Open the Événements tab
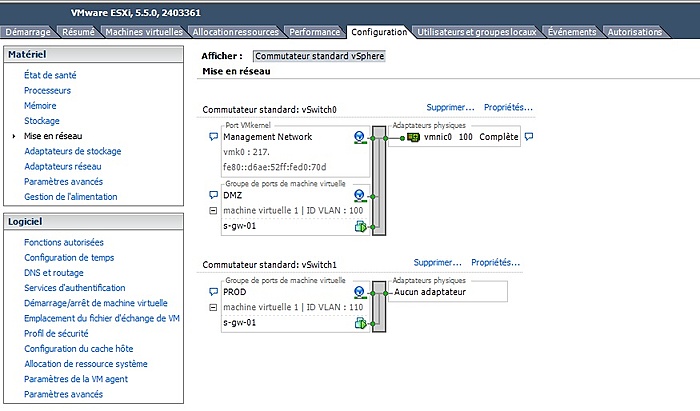 pyautogui.click(x=572, y=32)
